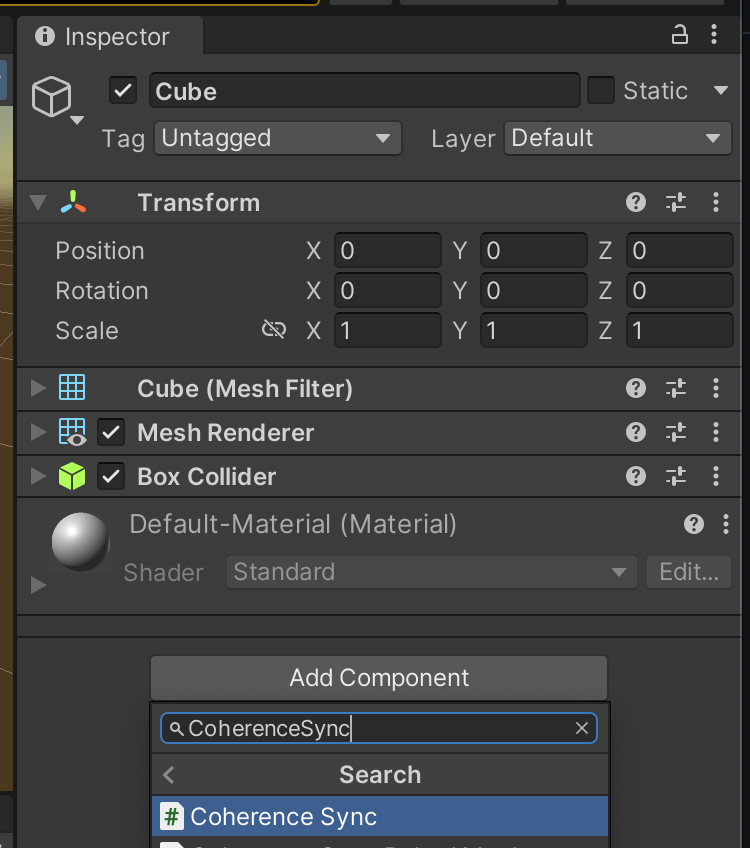Click the Default-Material sphere preview thumbnail
750x848 pixels.
[x=80, y=542]
